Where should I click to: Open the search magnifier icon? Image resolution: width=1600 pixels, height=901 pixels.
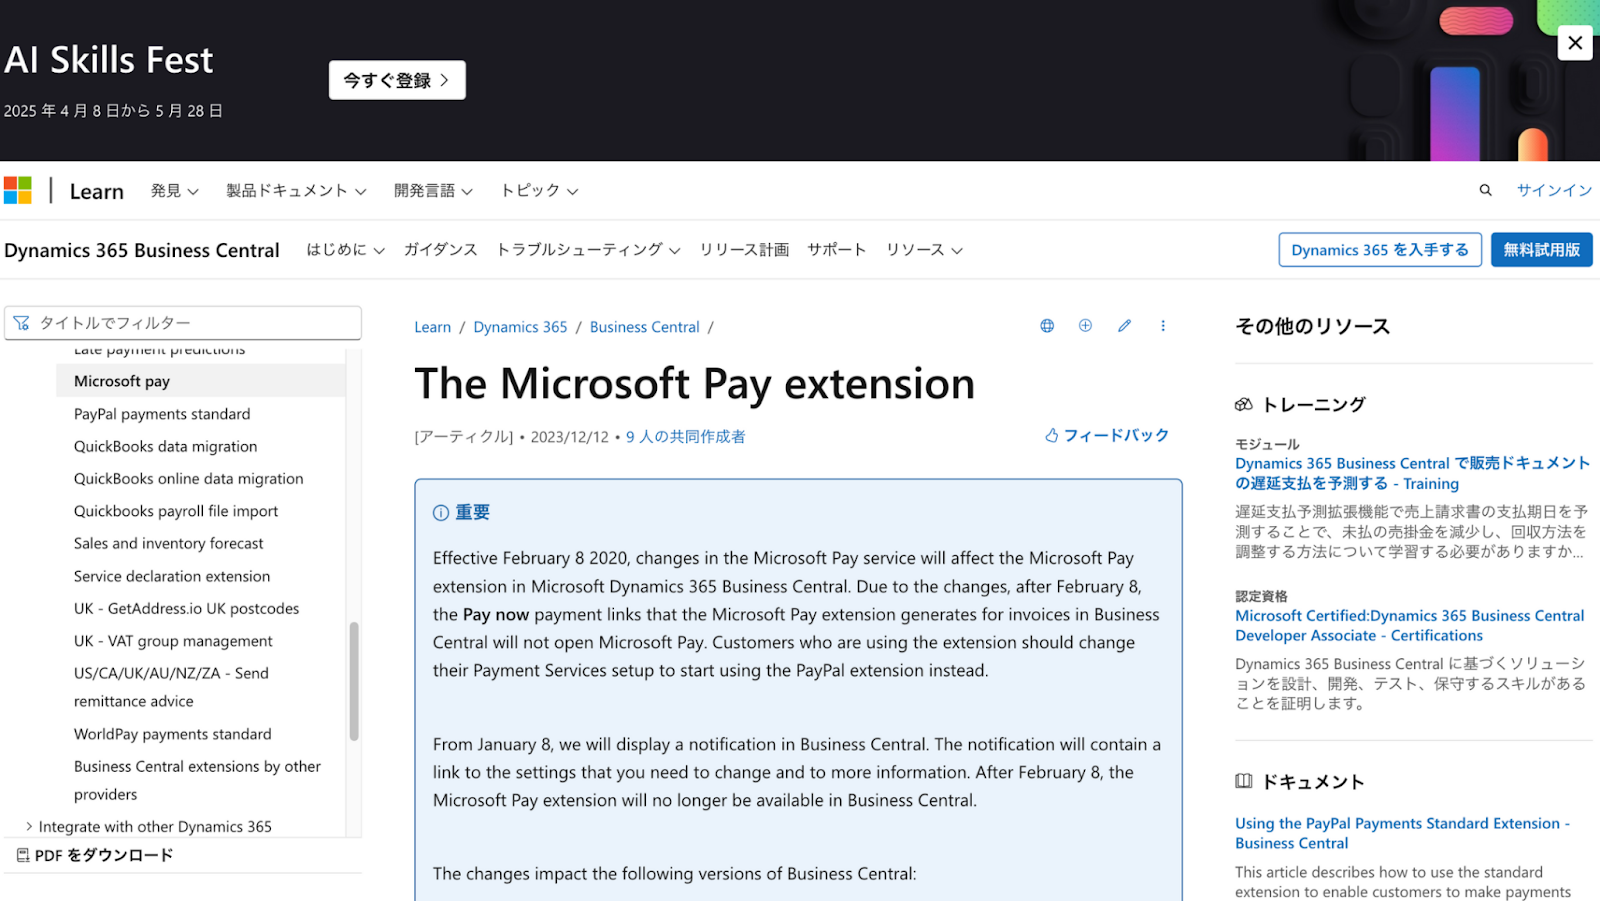tap(1485, 190)
